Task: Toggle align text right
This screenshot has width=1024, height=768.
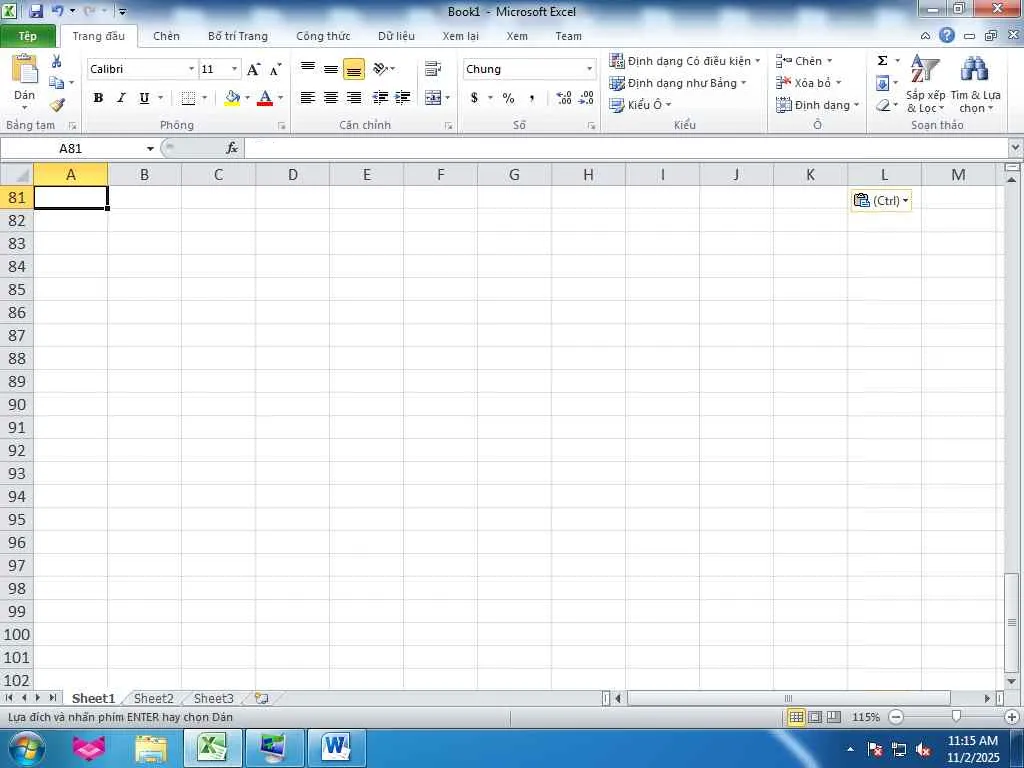Action: click(354, 98)
